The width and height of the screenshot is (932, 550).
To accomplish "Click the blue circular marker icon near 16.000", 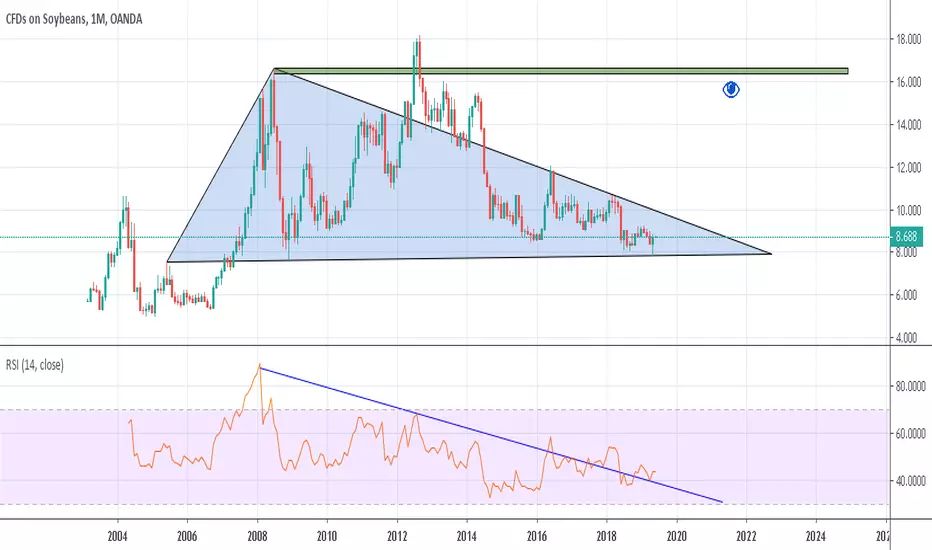I will [731, 90].
